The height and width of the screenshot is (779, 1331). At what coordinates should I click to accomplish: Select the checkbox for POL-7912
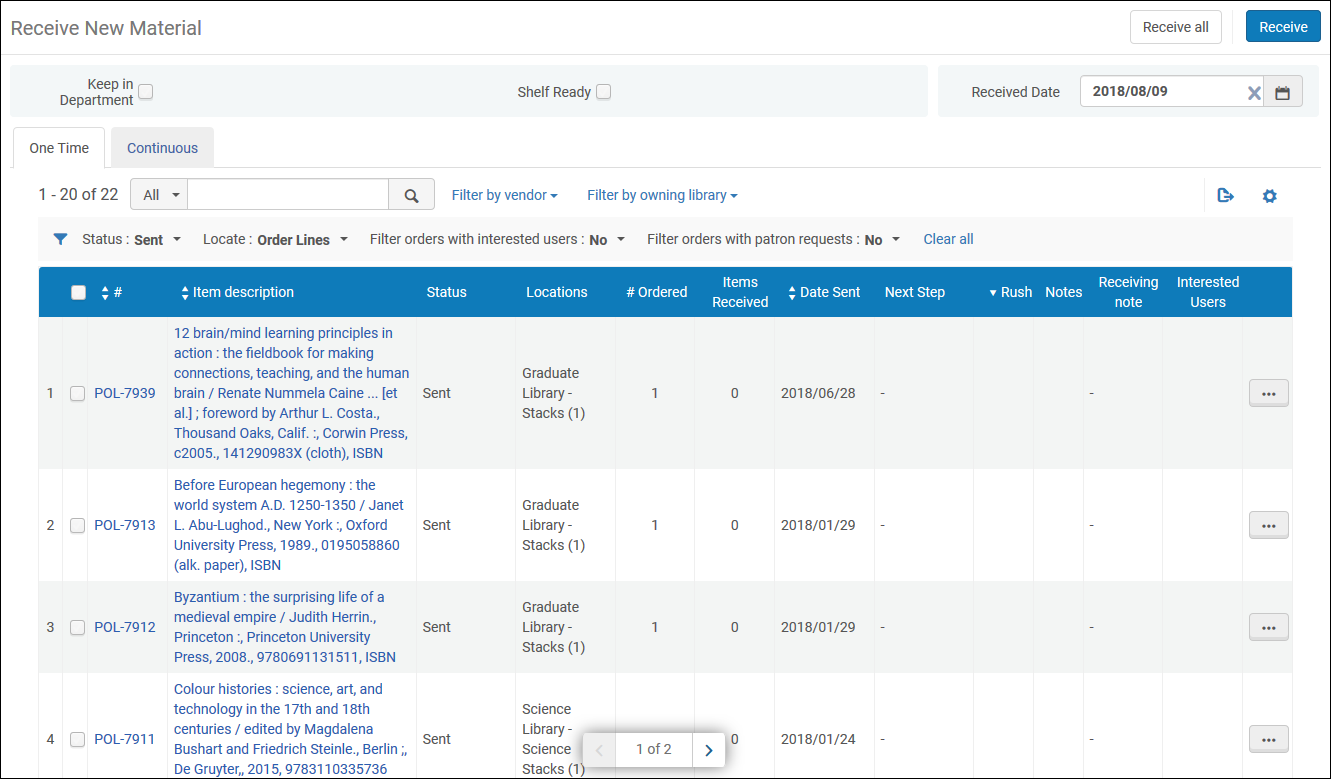77,628
